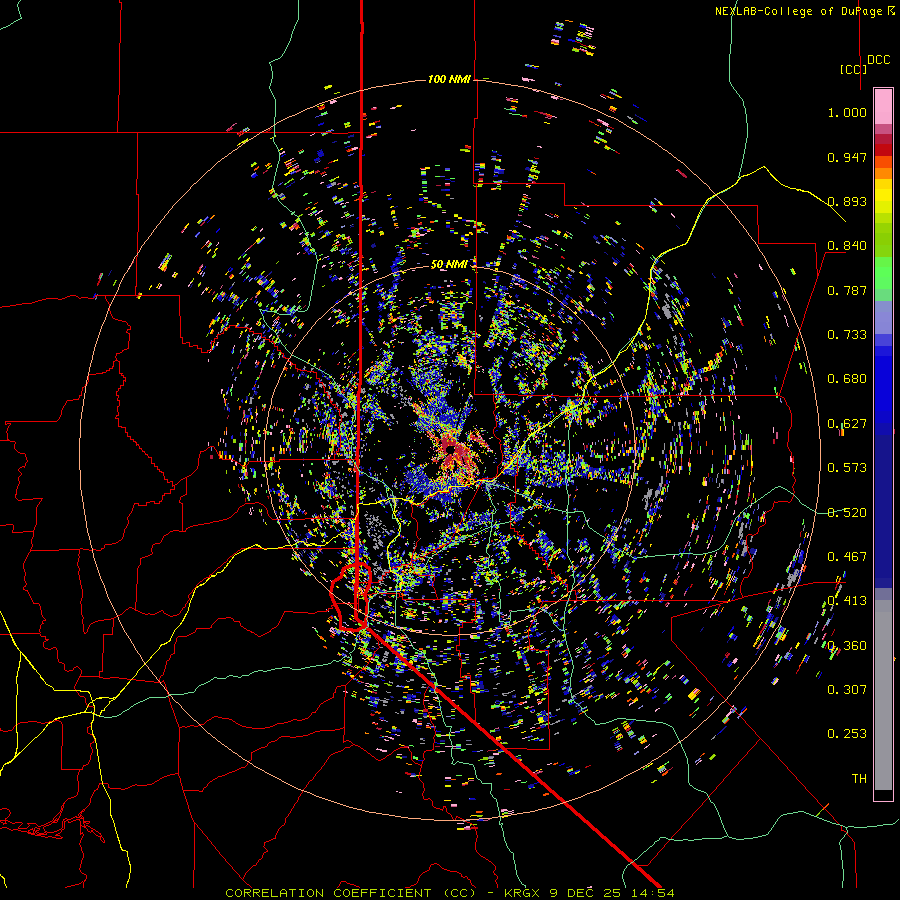Pick the light pink segment of the color bar
This screenshot has height=900, width=900.
tap(883, 107)
